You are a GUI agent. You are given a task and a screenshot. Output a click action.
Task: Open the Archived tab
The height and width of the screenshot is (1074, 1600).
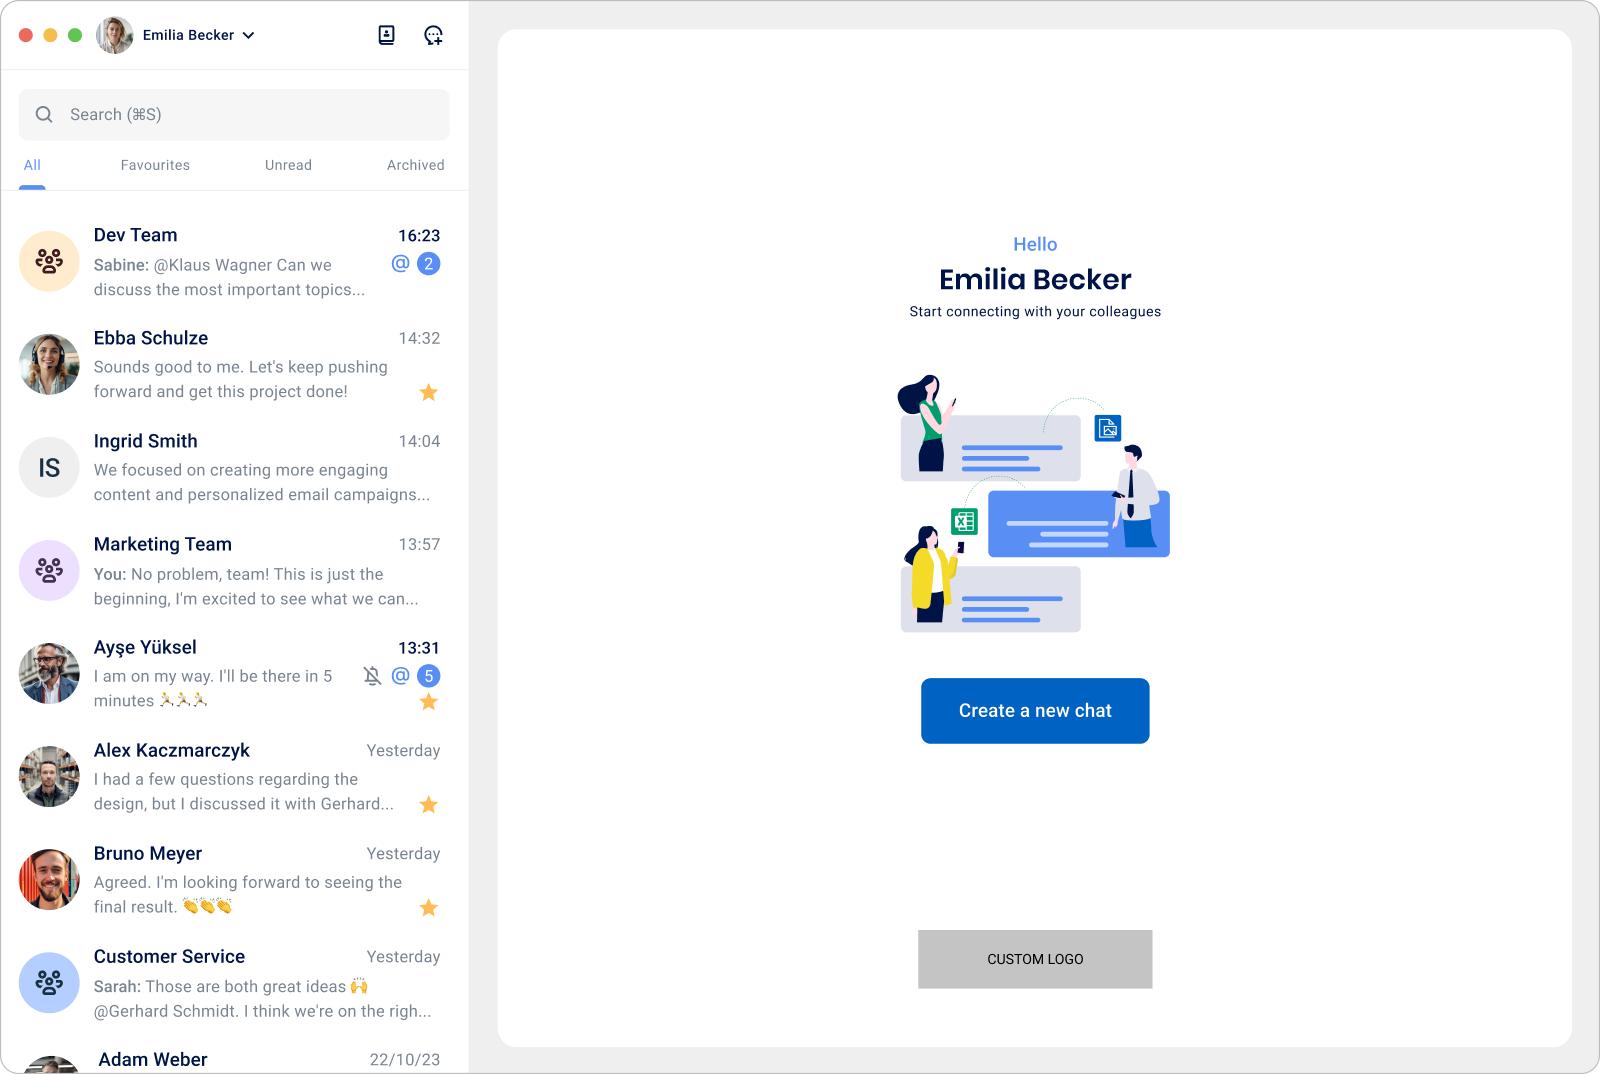pyautogui.click(x=415, y=165)
